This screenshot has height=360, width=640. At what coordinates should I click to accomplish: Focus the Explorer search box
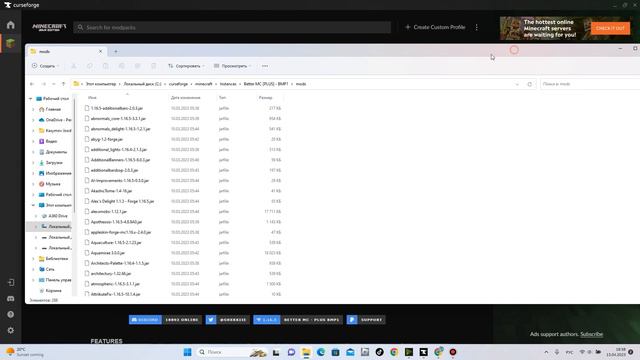[x=590, y=84]
